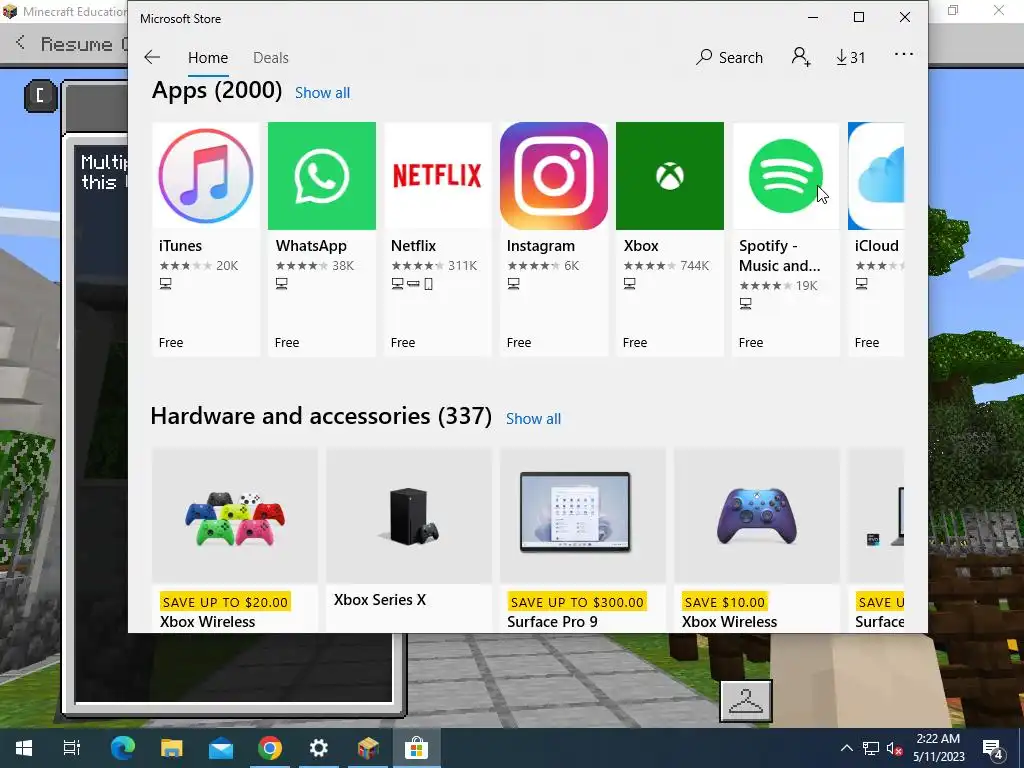Click the Surface Pro 9 title text
The height and width of the screenshot is (768, 1024).
coord(552,622)
